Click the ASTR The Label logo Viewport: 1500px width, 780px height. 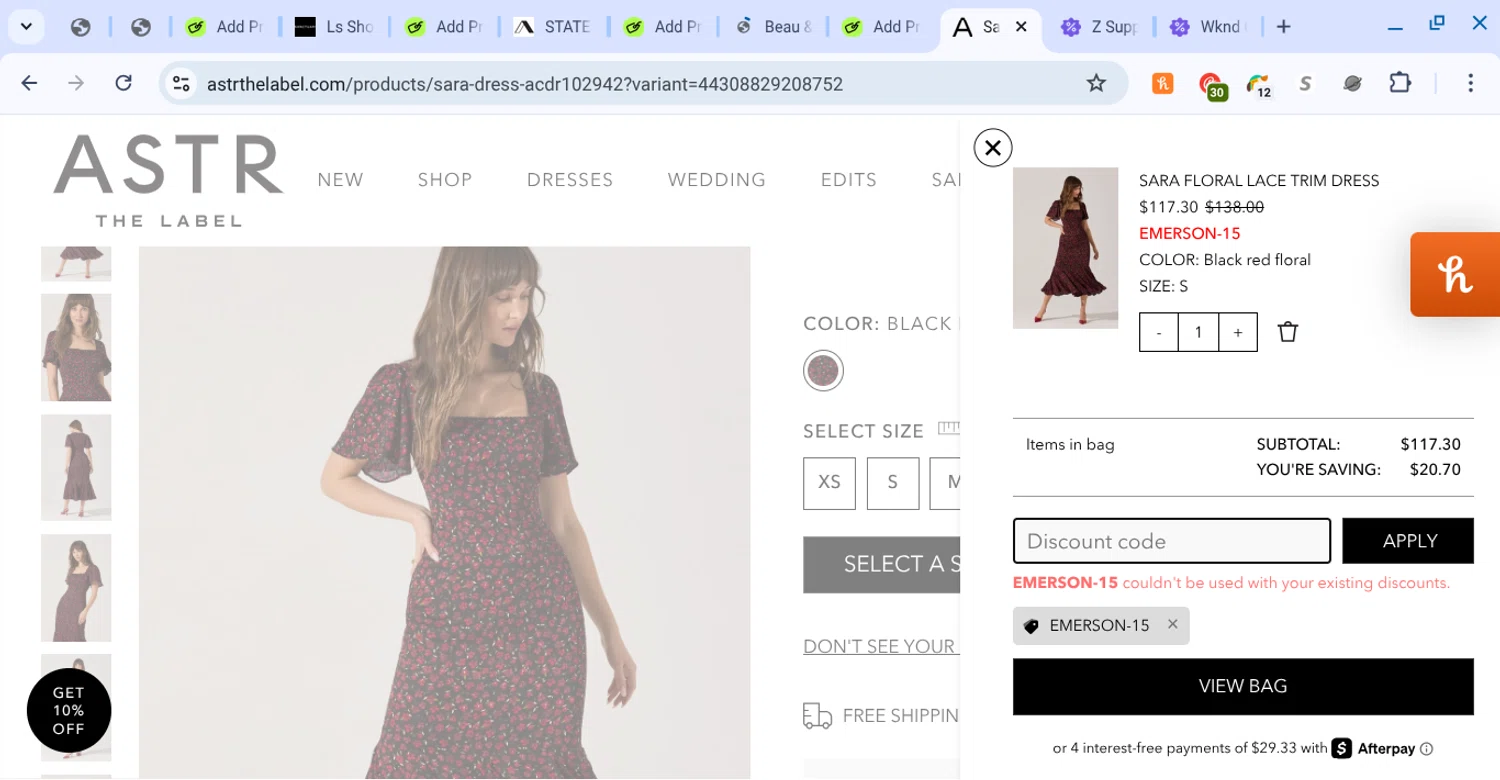pos(168,180)
